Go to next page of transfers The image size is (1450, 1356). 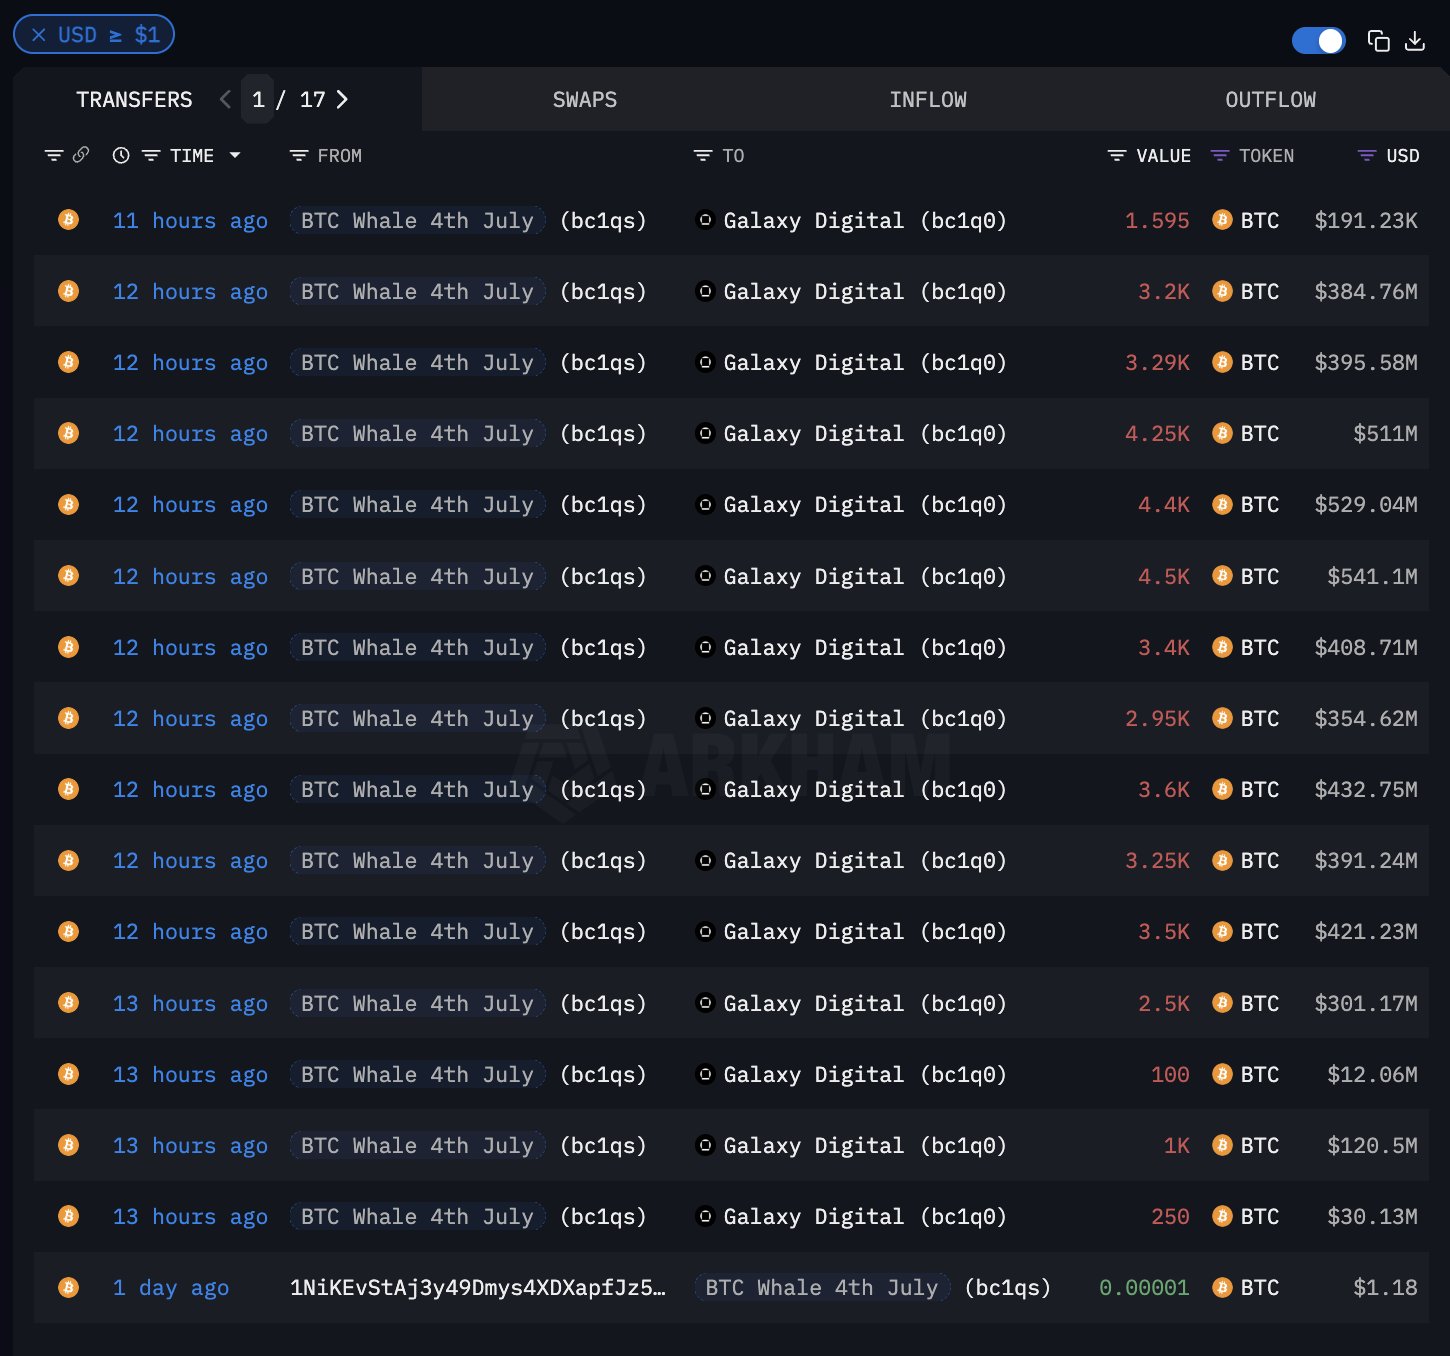pyautogui.click(x=342, y=99)
